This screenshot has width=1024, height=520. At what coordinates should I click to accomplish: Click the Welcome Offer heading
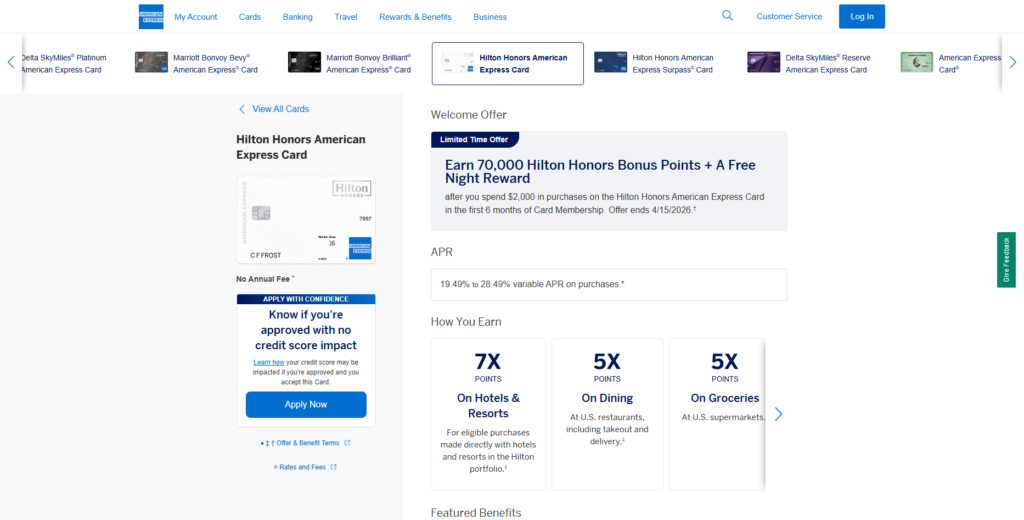468,115
